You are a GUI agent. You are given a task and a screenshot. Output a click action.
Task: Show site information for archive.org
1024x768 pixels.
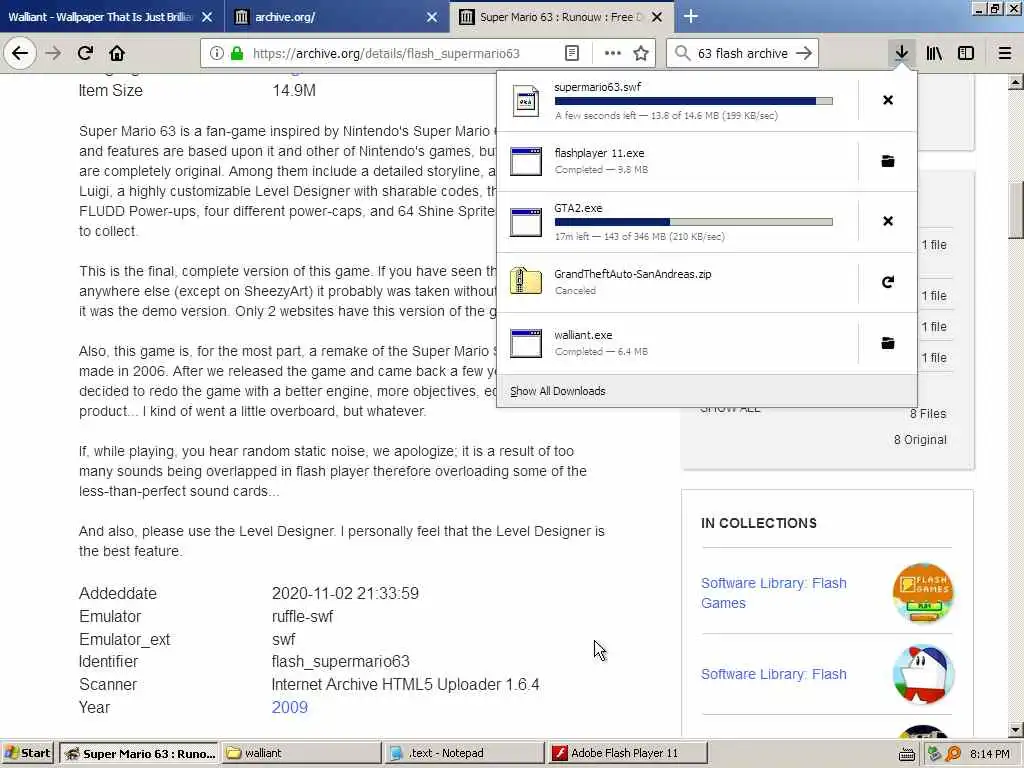pyautogui.click(x=216, y=53)
